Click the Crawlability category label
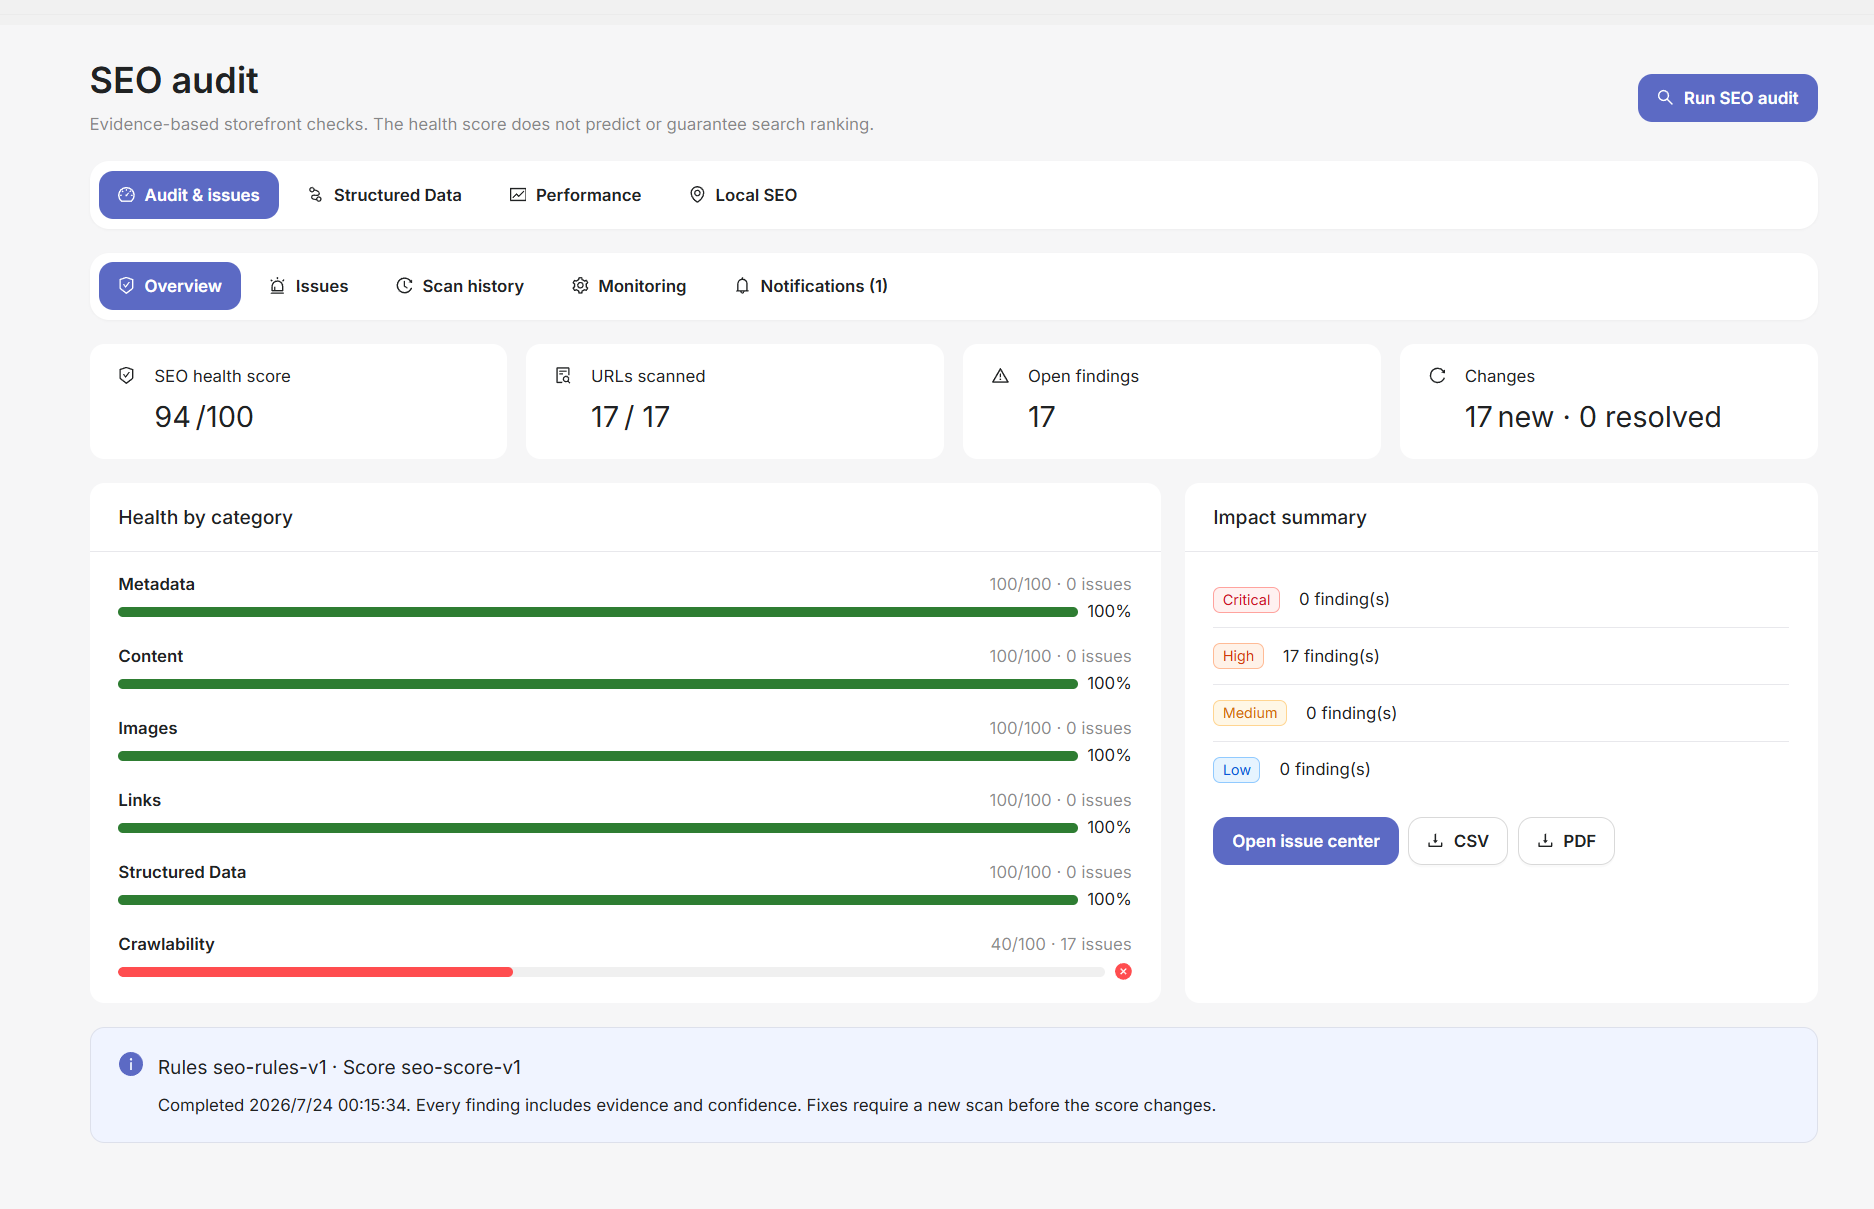Viewport: 1874px width, 1209px height. [x=166, y=944]
